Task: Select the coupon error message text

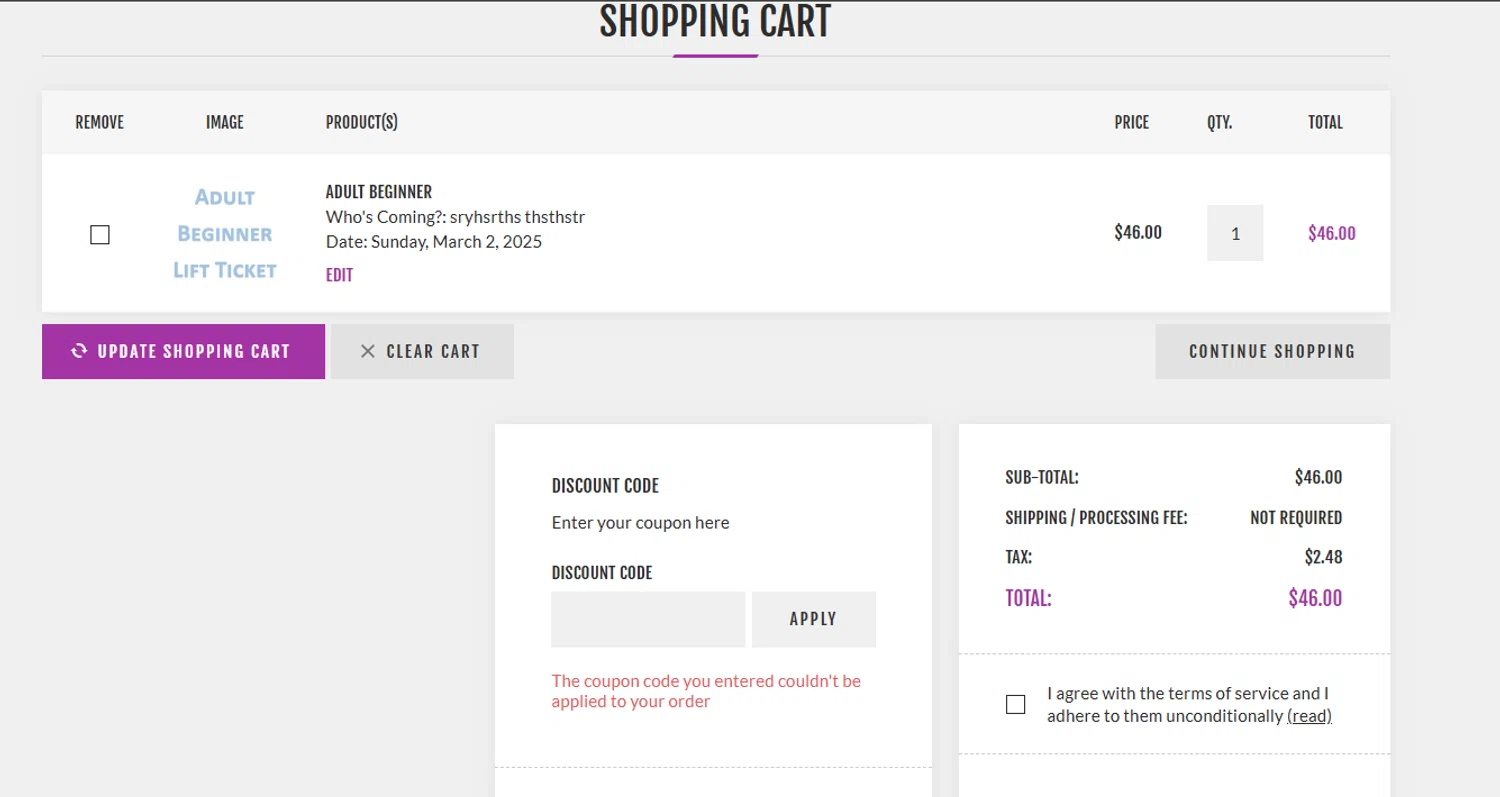Action: pos(706,691)
